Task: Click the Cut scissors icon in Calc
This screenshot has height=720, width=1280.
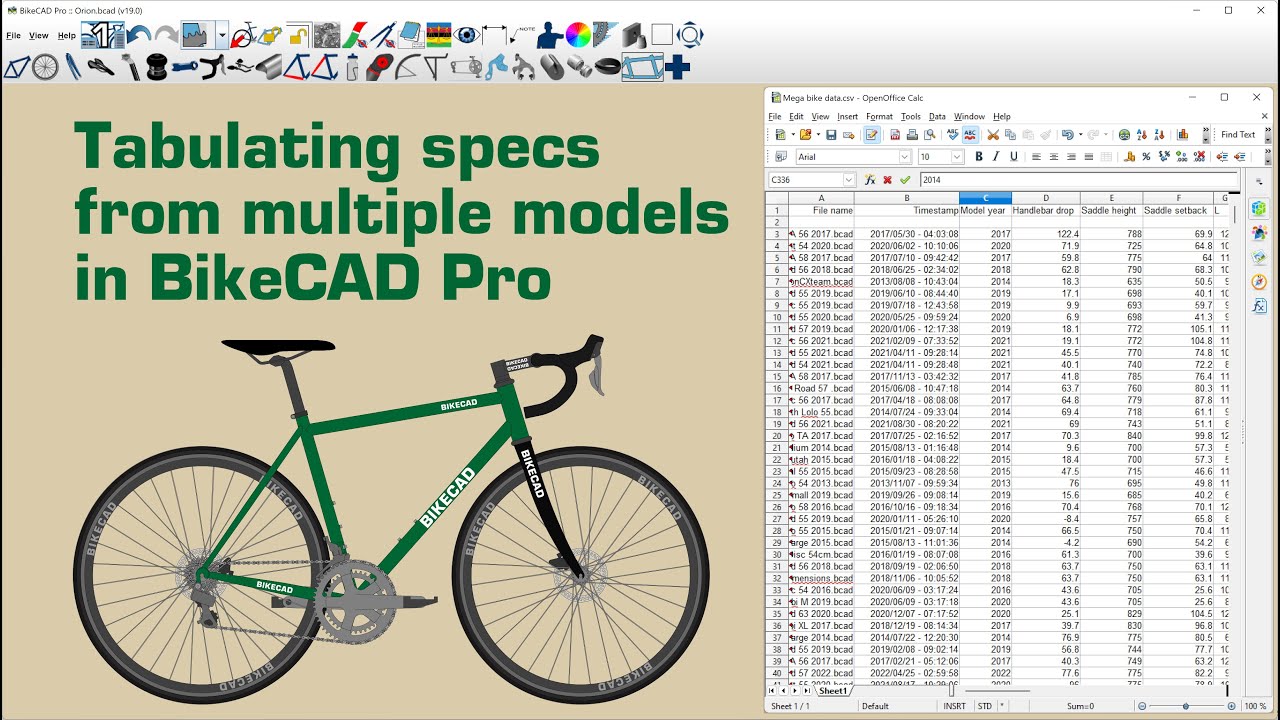Action: point(993,135)
